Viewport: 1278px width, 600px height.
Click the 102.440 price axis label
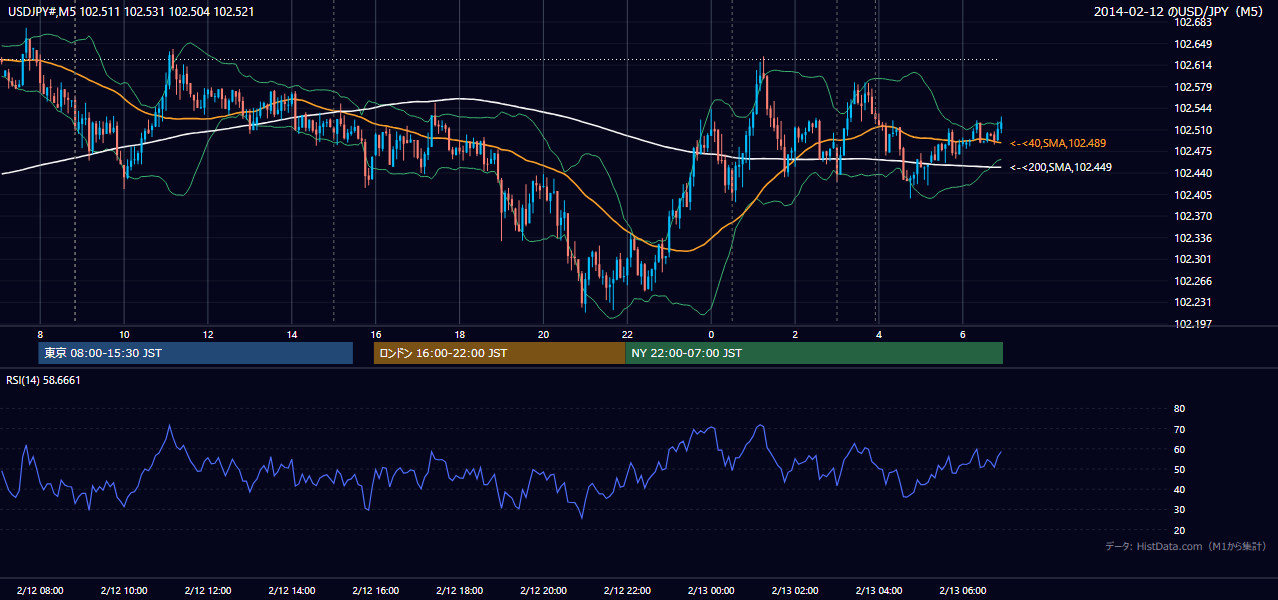(1193, 173)
